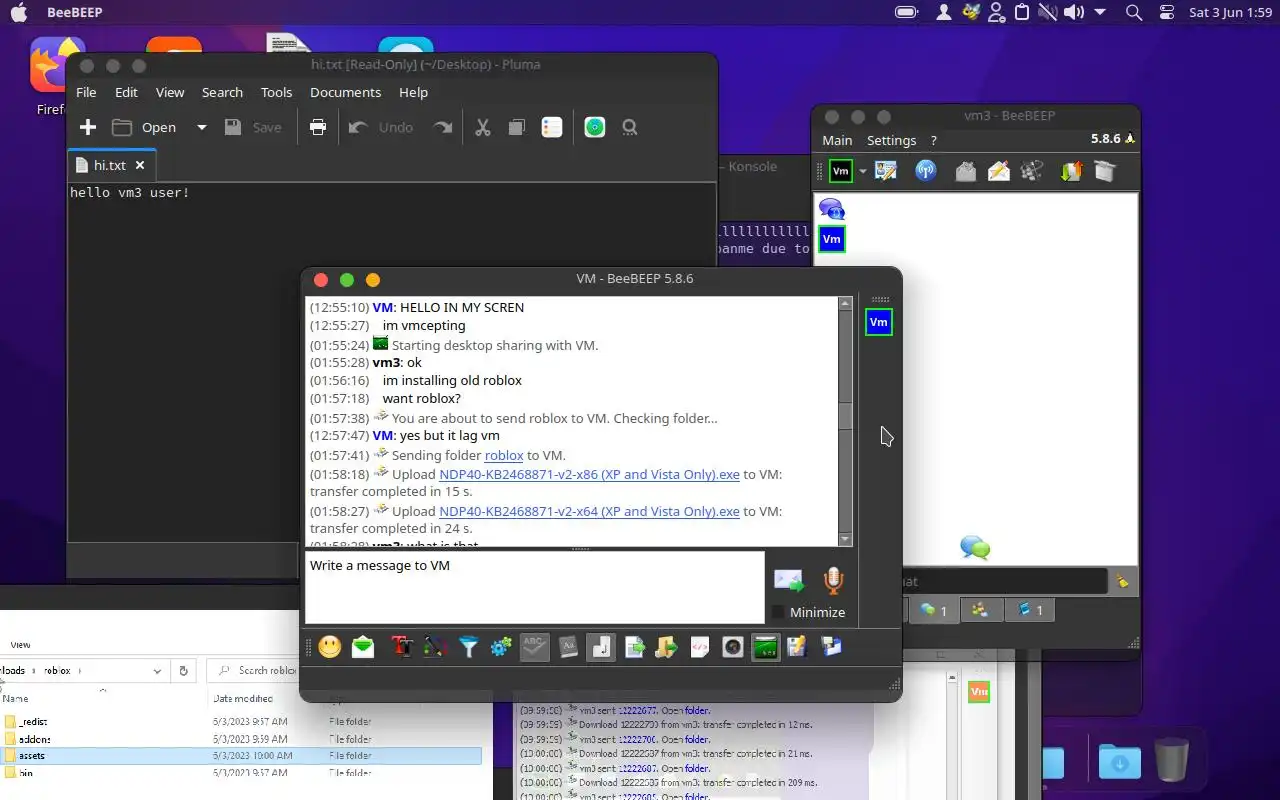Open Tools menu in Pluma

pos(276,92)
